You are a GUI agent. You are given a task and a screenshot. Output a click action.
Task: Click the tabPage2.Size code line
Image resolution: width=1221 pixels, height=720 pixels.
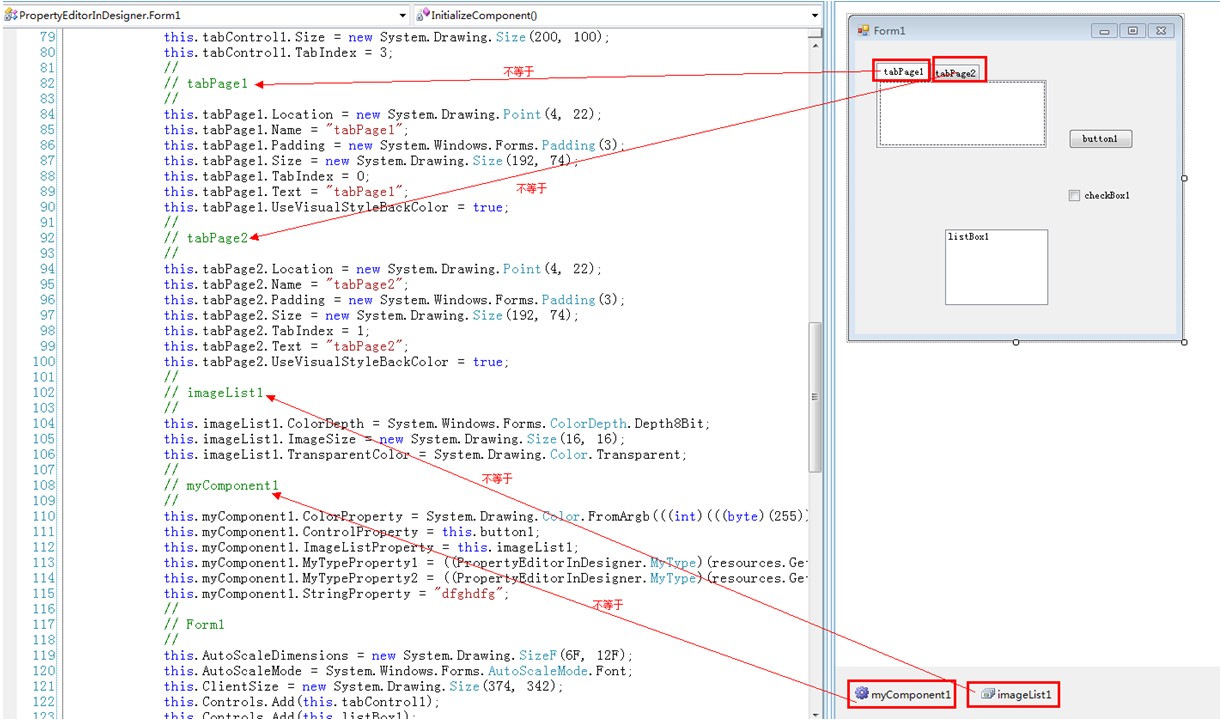click(372, 316)
